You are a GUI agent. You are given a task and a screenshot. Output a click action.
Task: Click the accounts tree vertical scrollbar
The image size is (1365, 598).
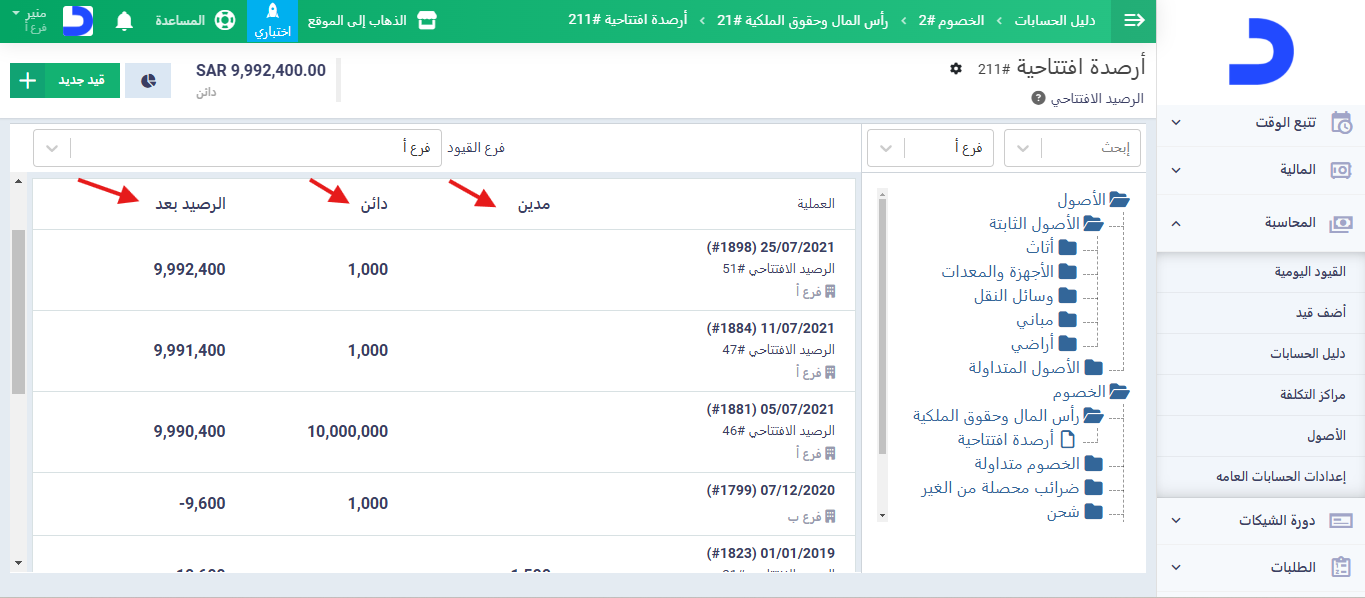pos(882,325)
